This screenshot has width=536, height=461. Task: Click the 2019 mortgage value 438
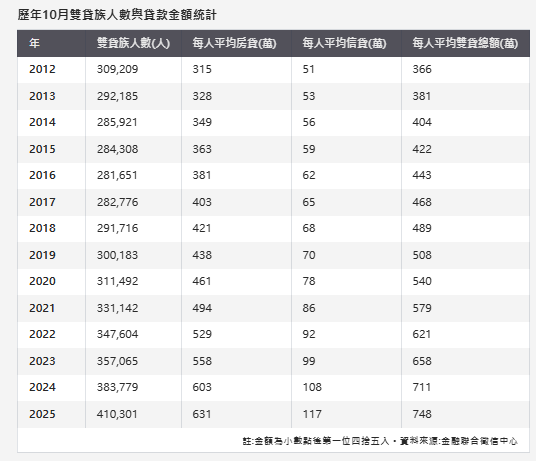[x=202, y=255]
